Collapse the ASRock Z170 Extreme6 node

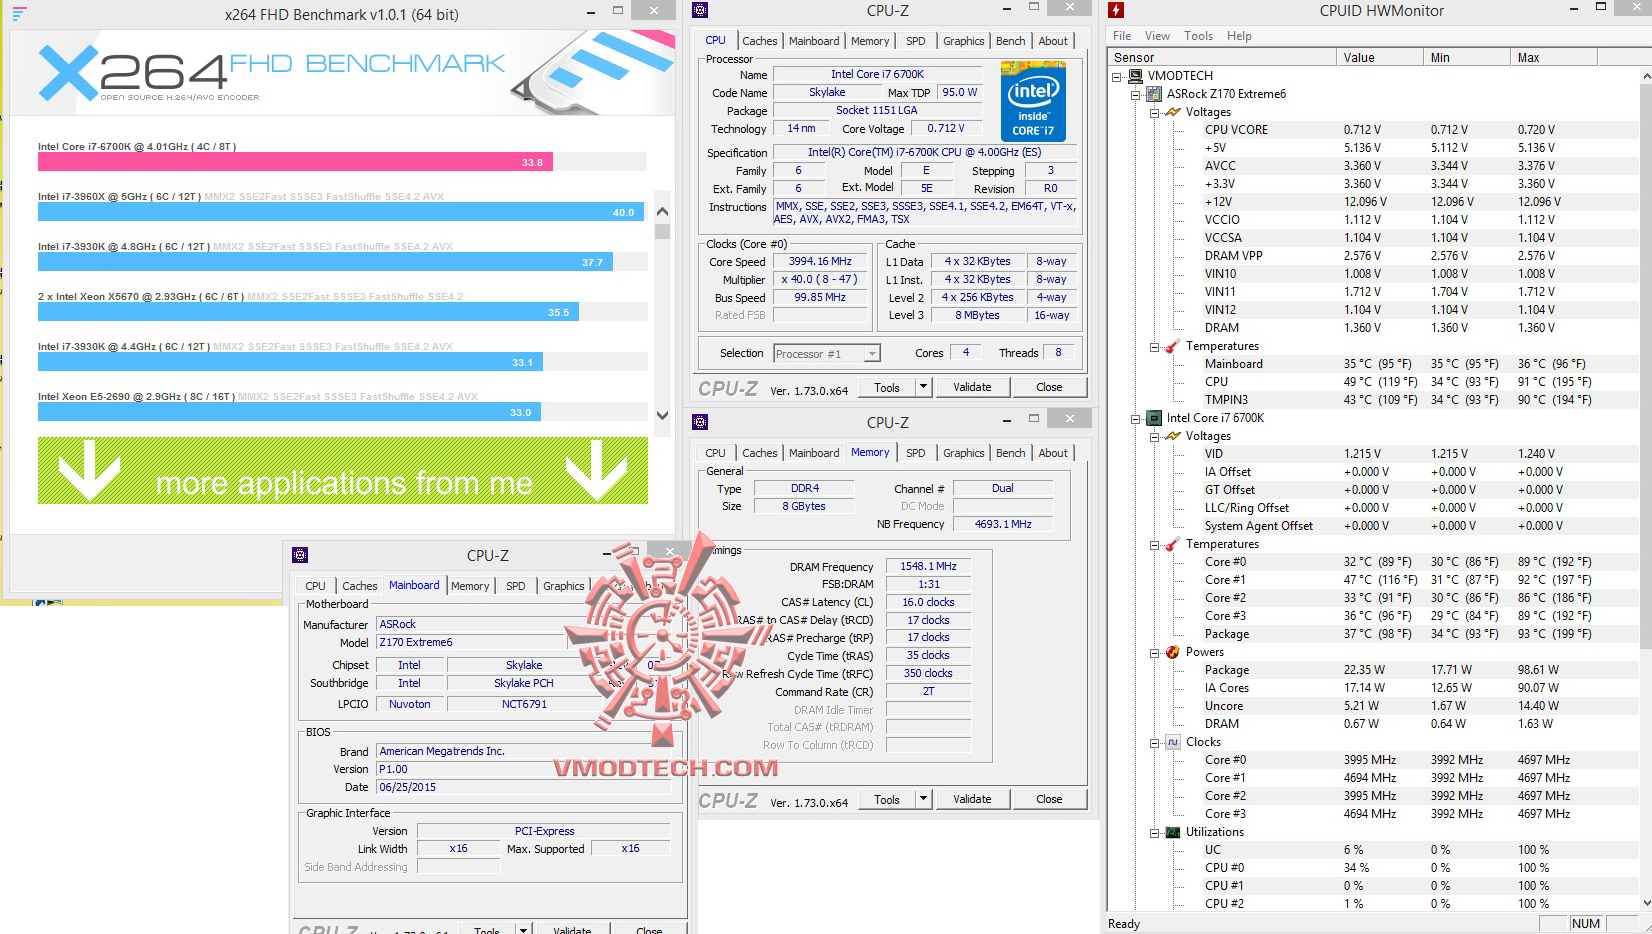coord(1136,94)
